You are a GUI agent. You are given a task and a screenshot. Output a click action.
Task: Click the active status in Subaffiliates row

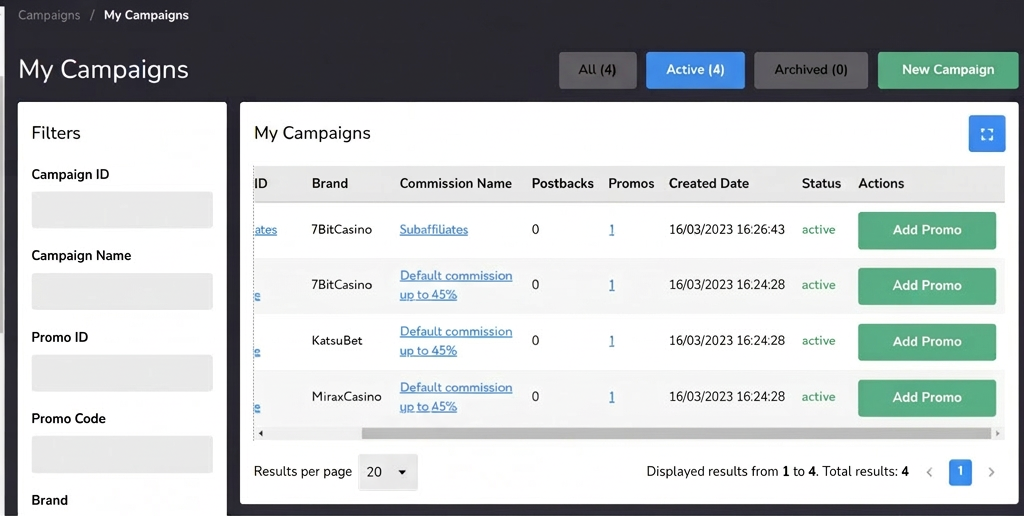[818, 229]
